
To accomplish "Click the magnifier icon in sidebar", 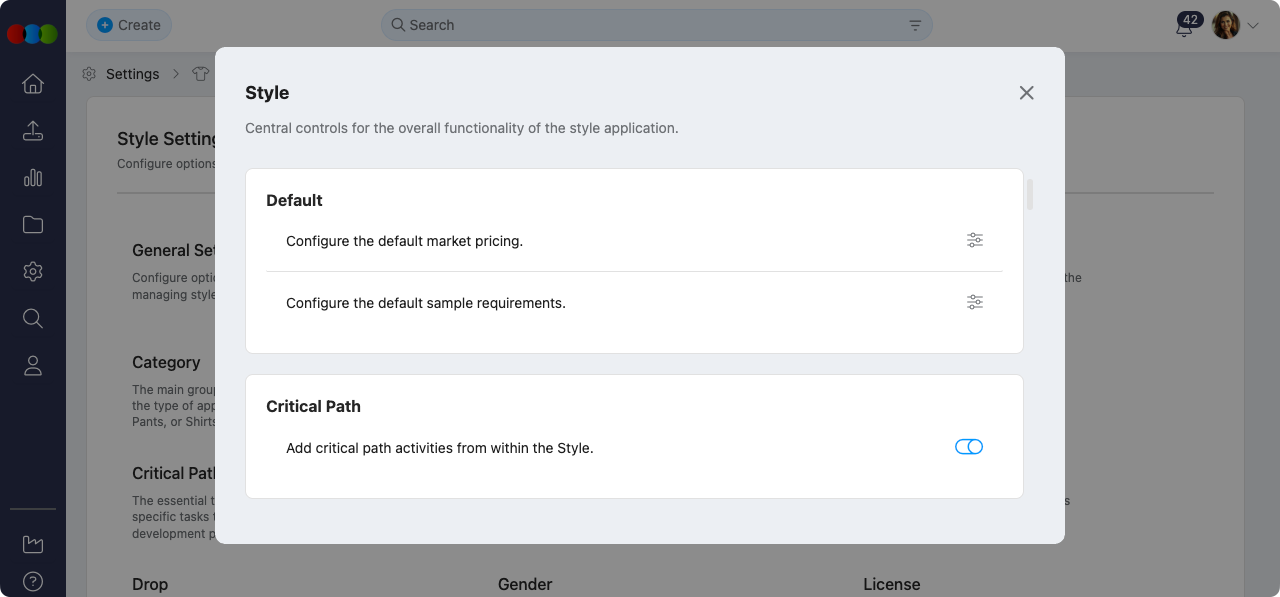I will (x=33, y=319).
